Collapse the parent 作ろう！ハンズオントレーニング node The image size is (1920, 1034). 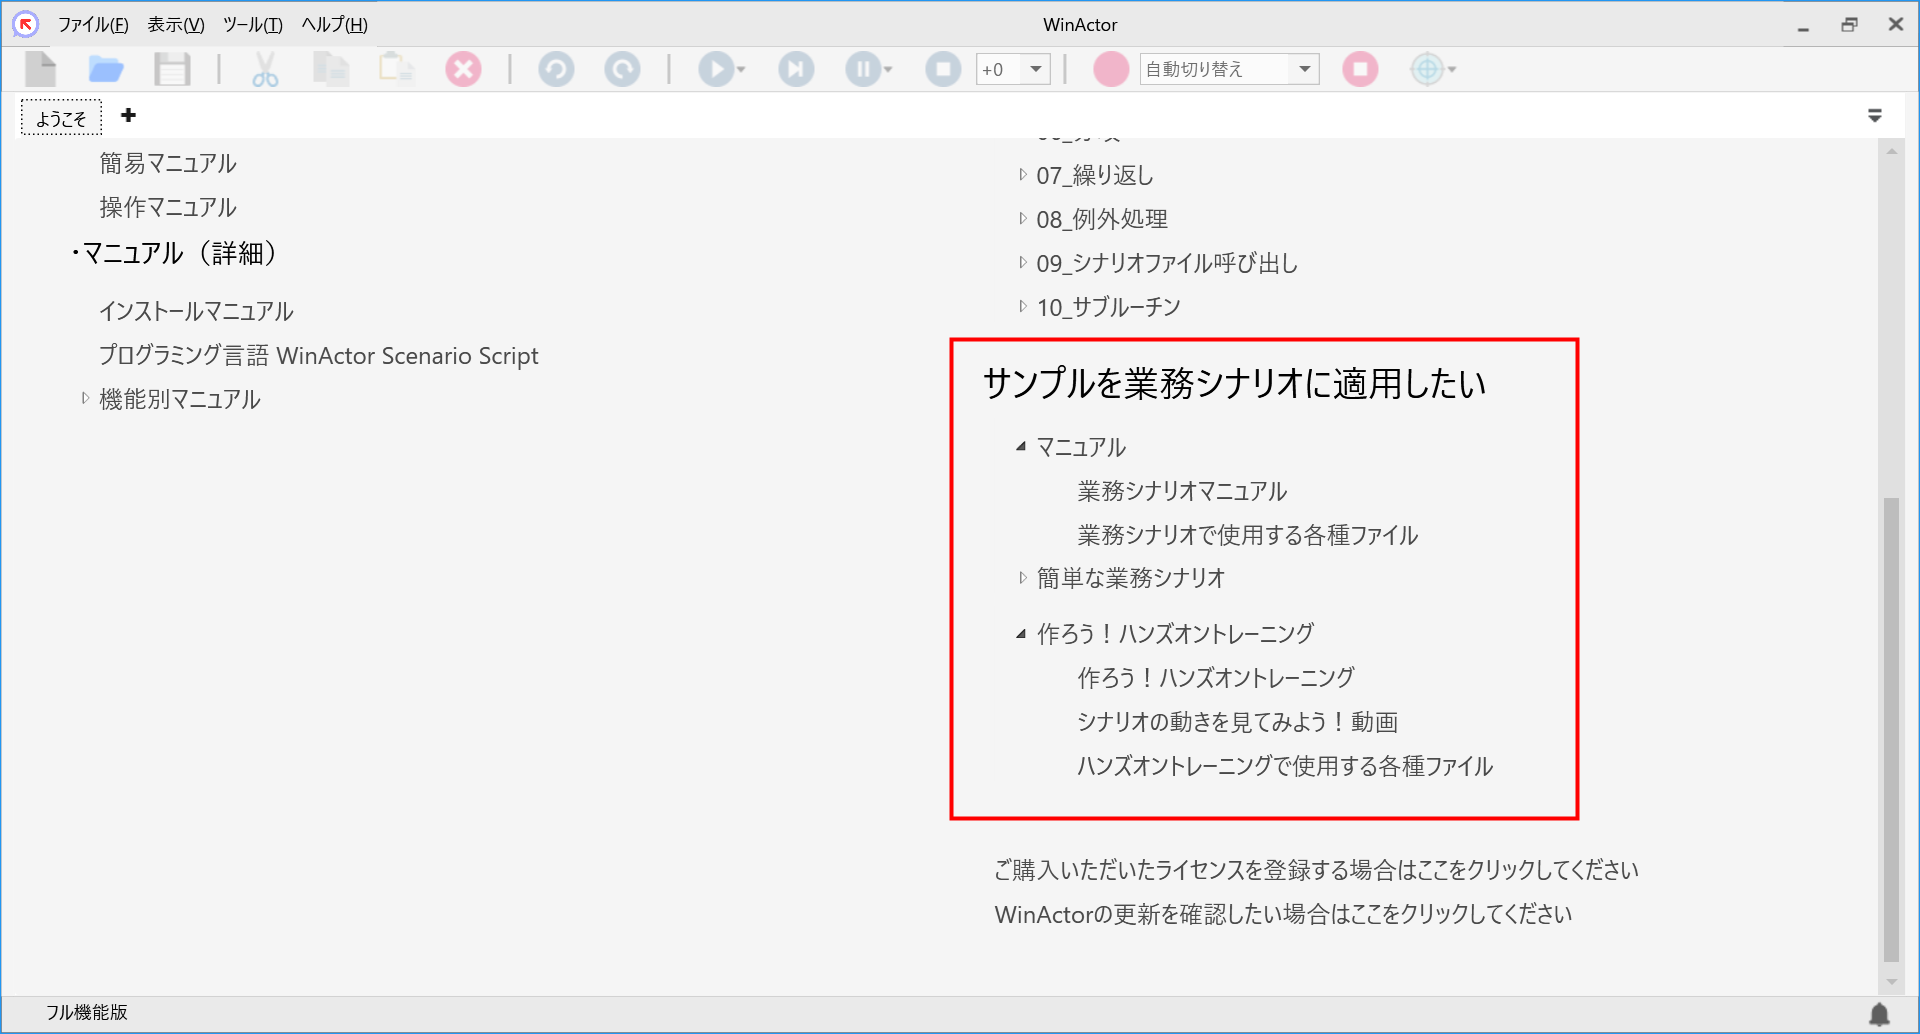point(1021,633)
